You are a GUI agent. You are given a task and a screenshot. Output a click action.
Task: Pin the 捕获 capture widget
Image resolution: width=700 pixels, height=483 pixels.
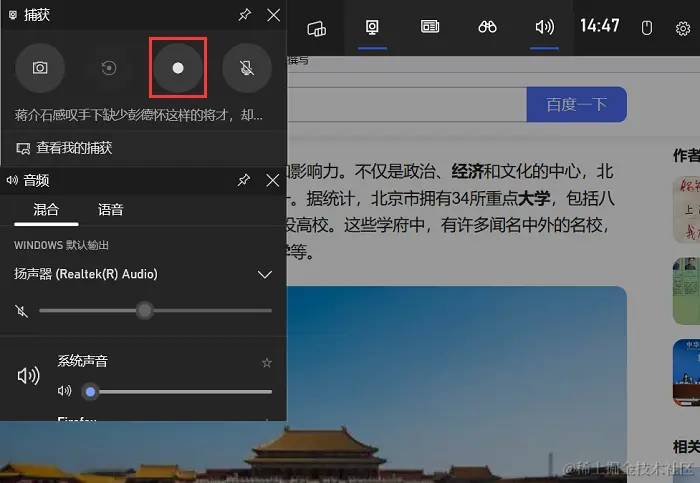pos(244,15)
